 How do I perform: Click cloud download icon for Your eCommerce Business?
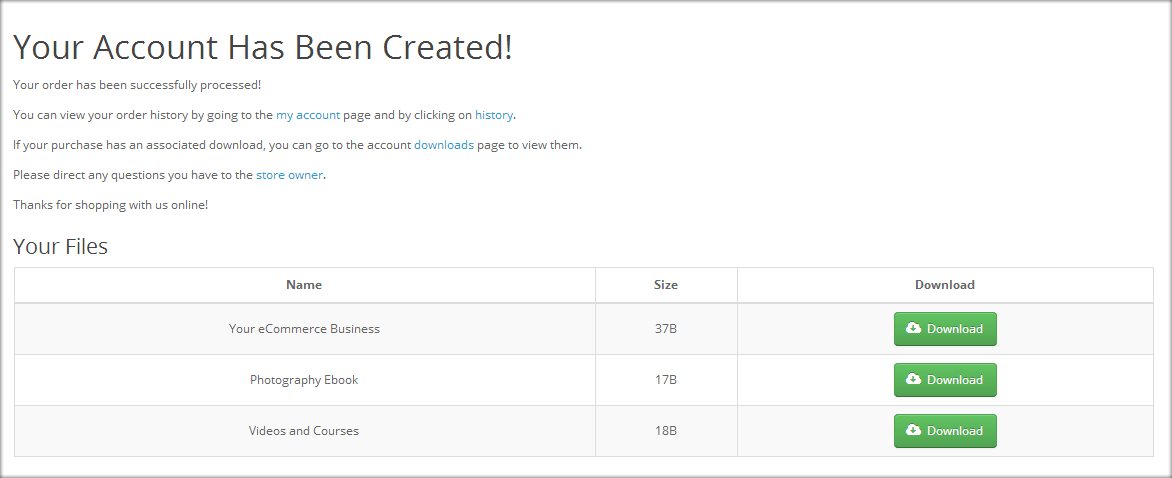point(913,328)
